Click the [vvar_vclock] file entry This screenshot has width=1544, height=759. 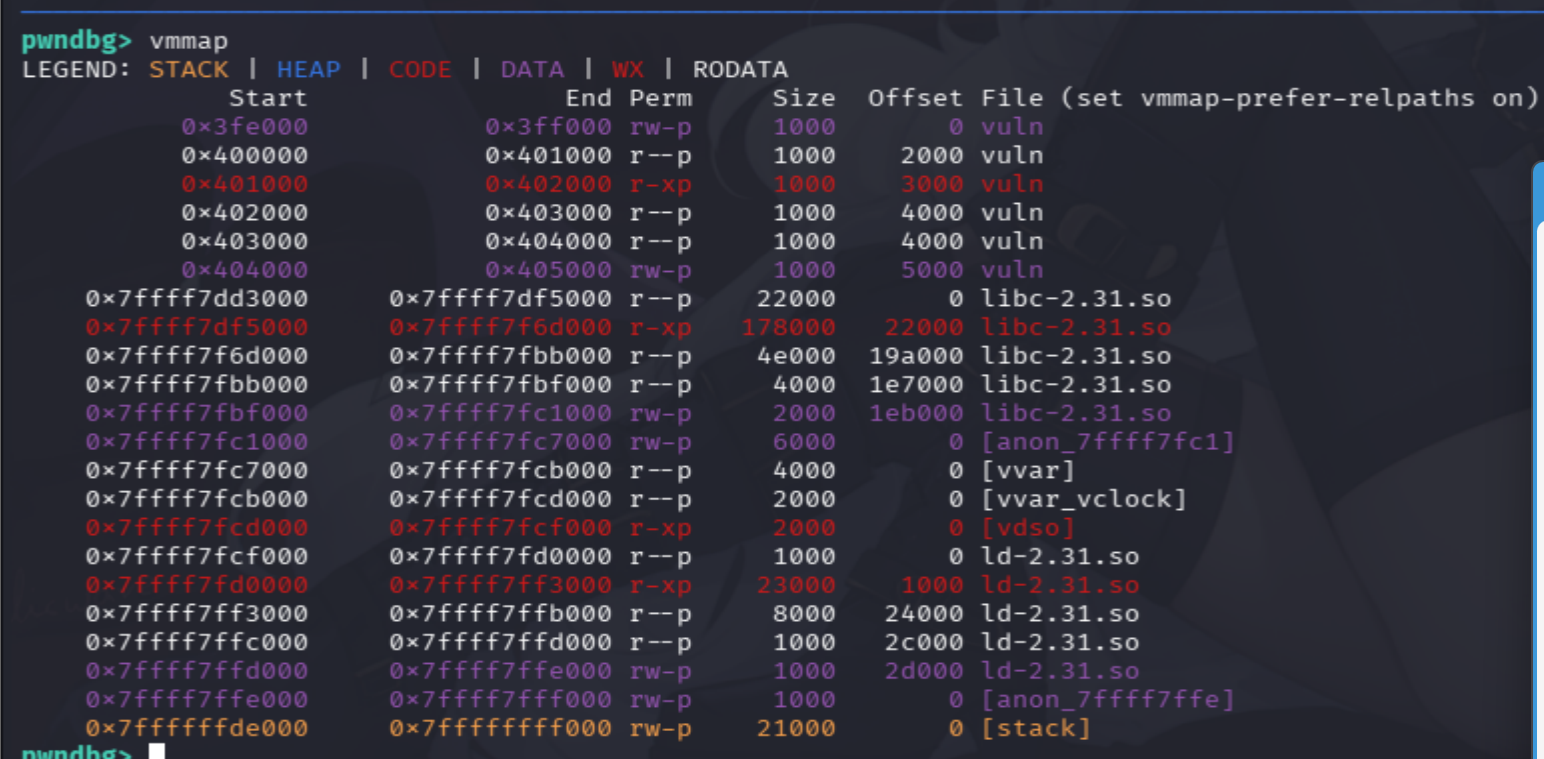[x=1083, y=498]
